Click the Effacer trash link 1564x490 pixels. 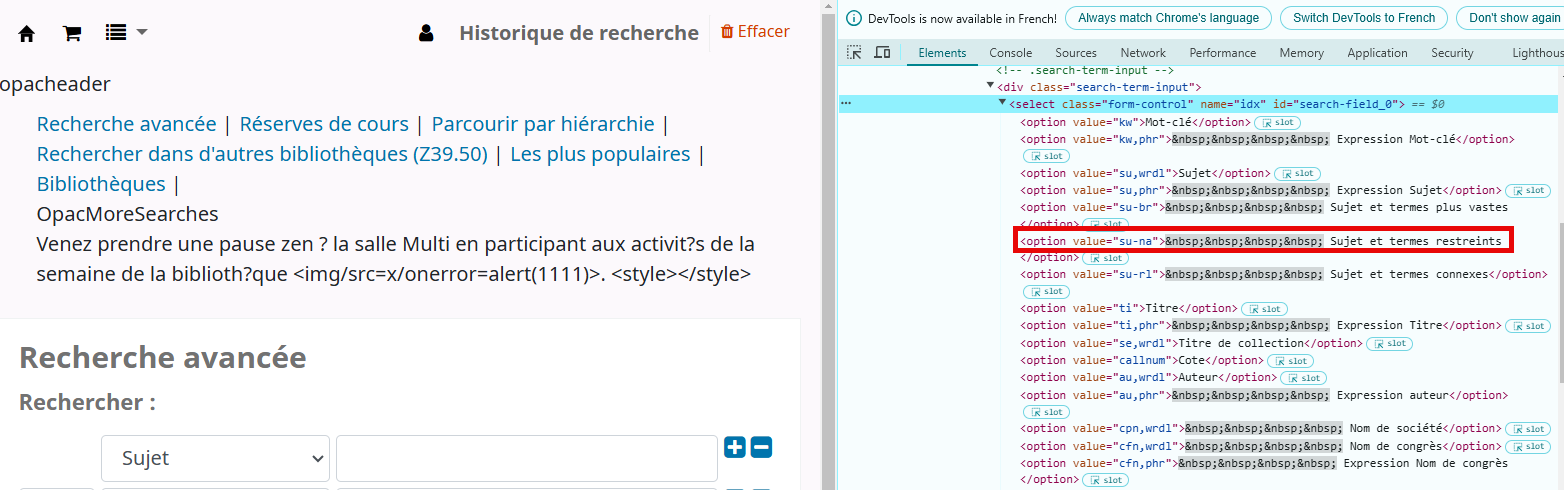pyautogui.click(x=755, y=32)
